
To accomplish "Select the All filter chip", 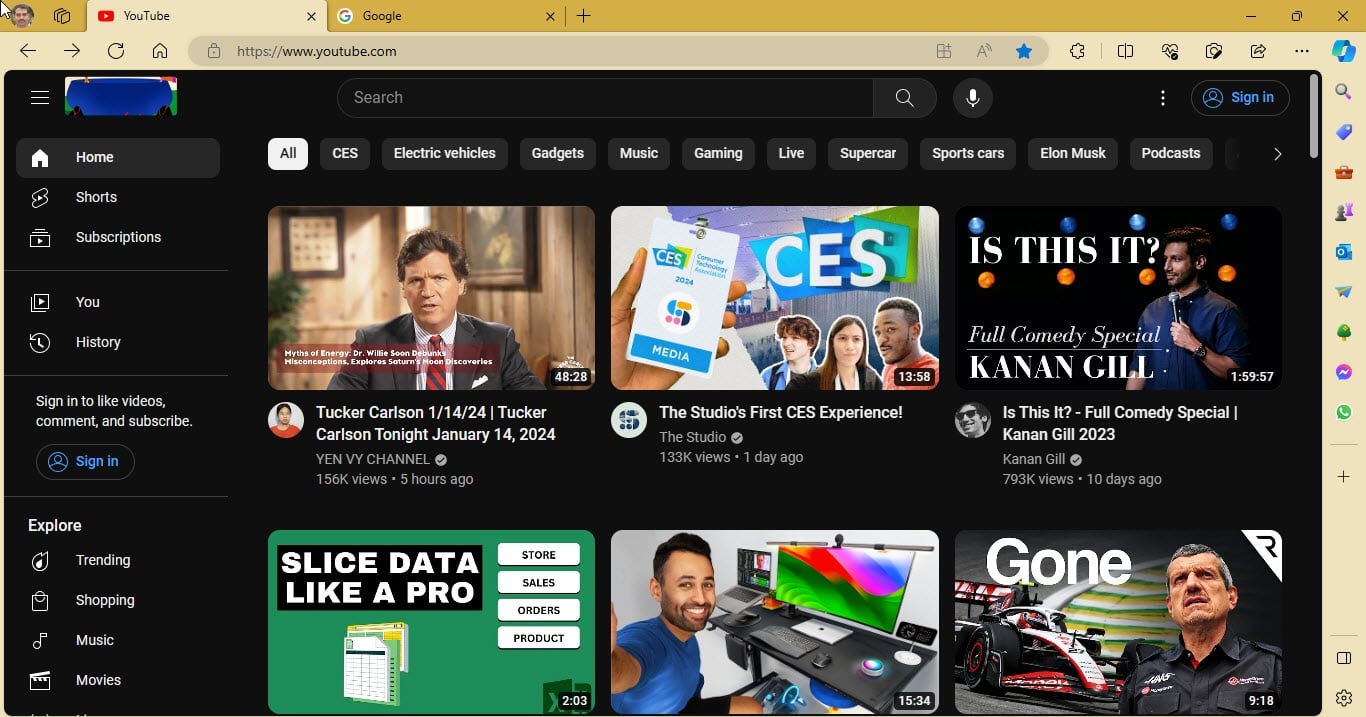I will point(288,154).
